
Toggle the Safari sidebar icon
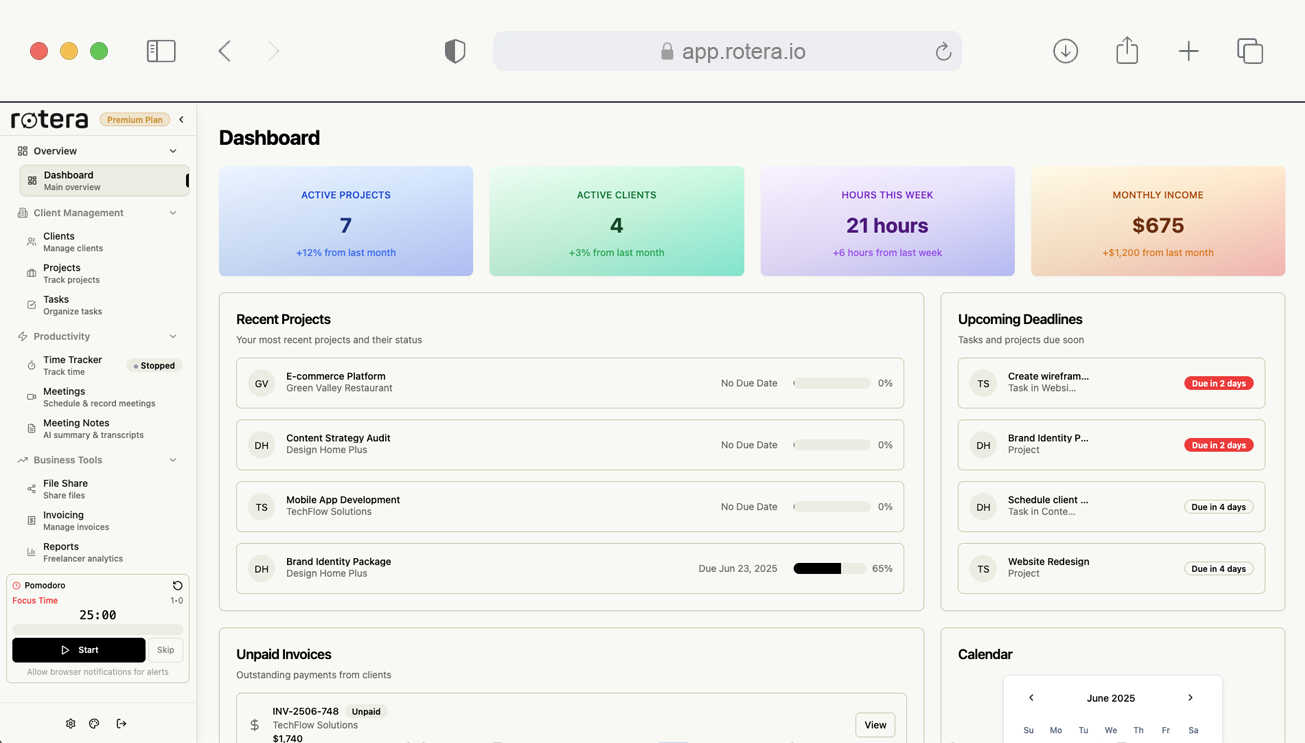click(x=161, y=51)
